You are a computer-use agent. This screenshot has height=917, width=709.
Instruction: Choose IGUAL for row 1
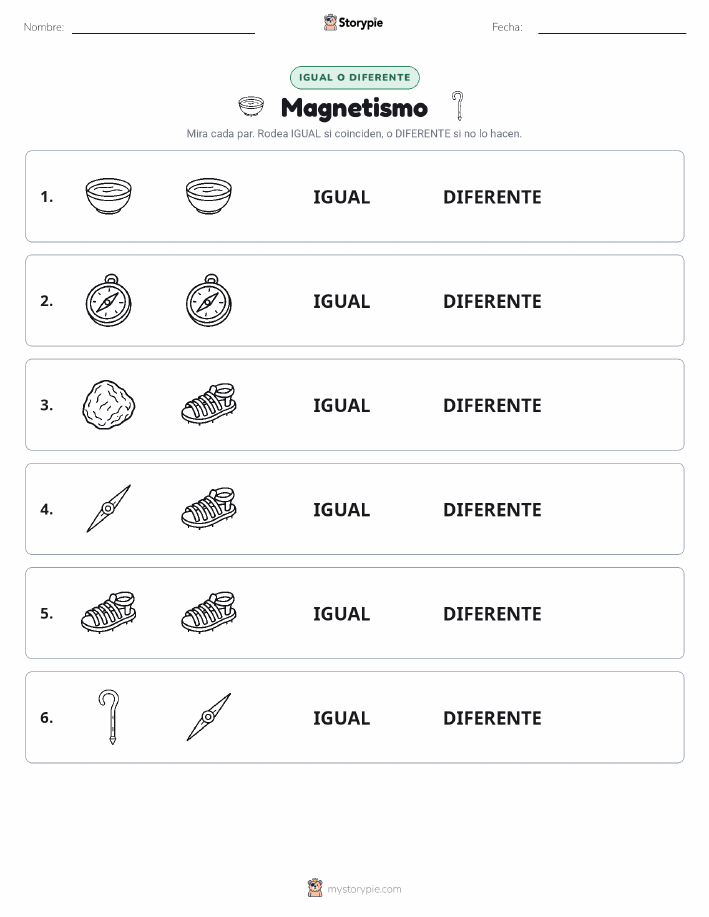tap(342, 197)
